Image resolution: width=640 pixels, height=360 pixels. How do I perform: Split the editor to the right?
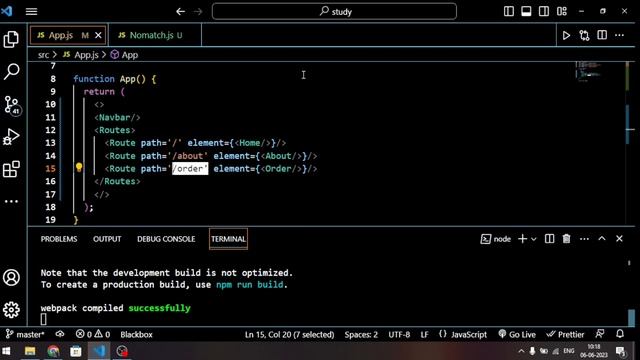pyautogui.click(x=602, y=35)
